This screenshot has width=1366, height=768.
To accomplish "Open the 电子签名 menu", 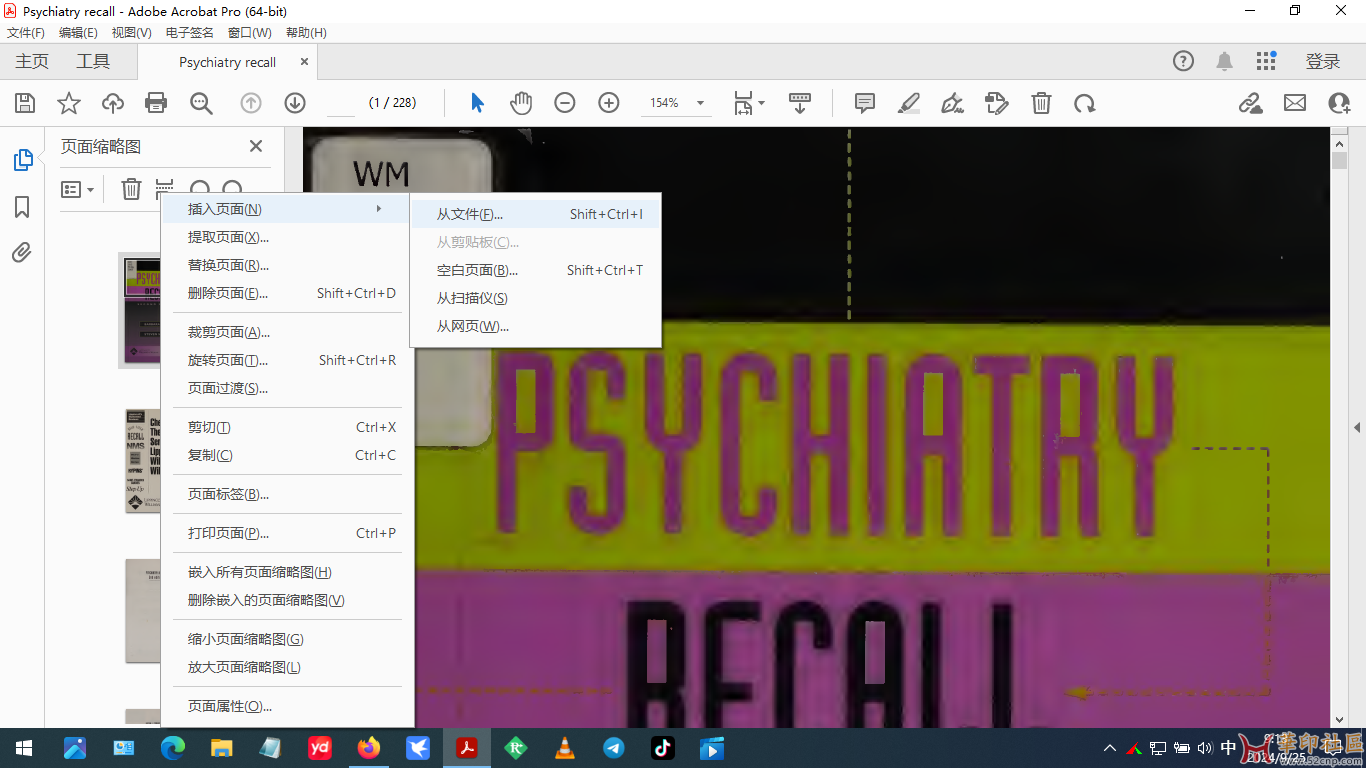I will tap(190, 32).
